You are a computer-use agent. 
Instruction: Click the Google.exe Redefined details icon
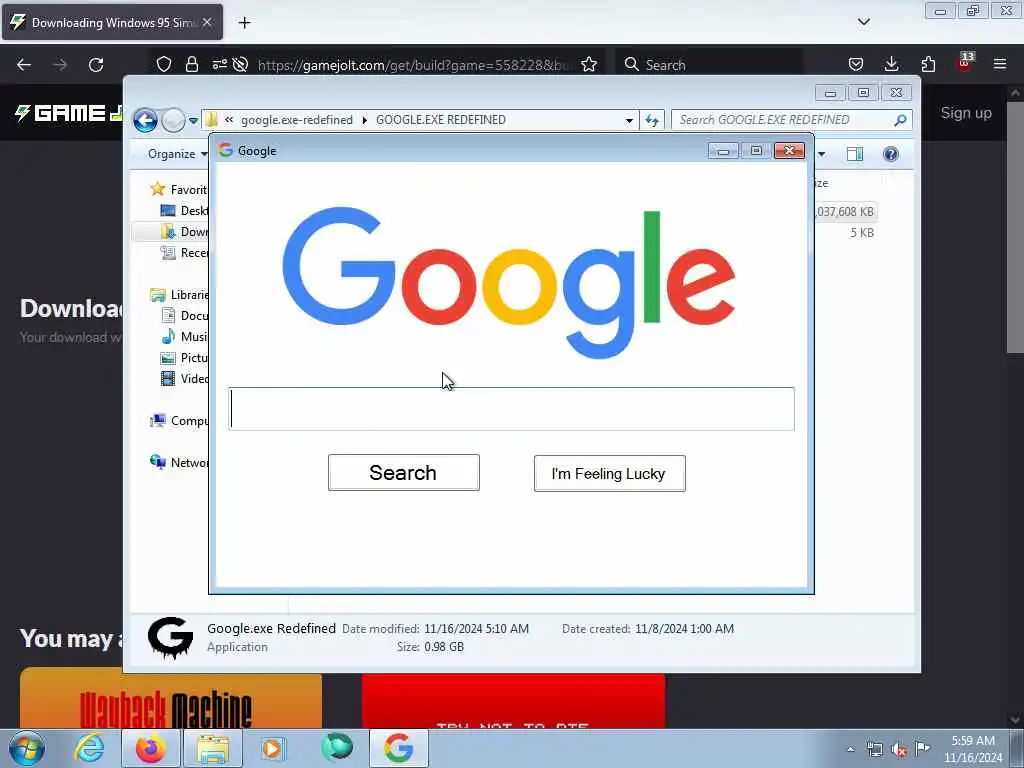click(x=170, y=637)
